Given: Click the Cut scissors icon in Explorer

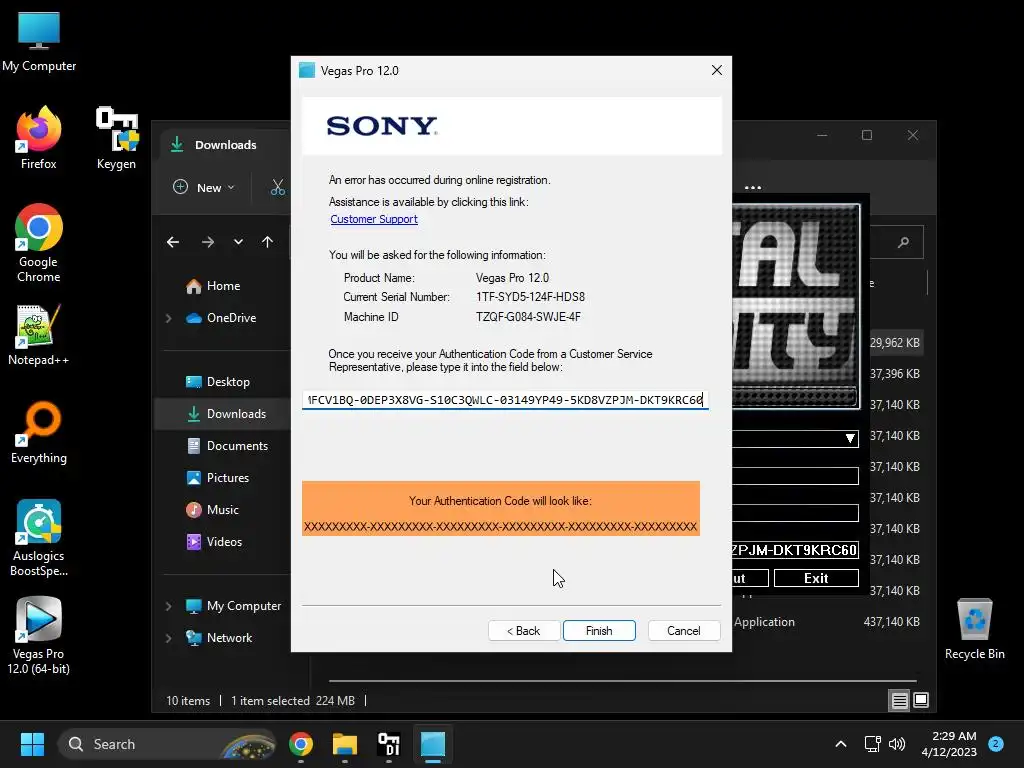Looking at the screenshot, I should pos(278,187).
